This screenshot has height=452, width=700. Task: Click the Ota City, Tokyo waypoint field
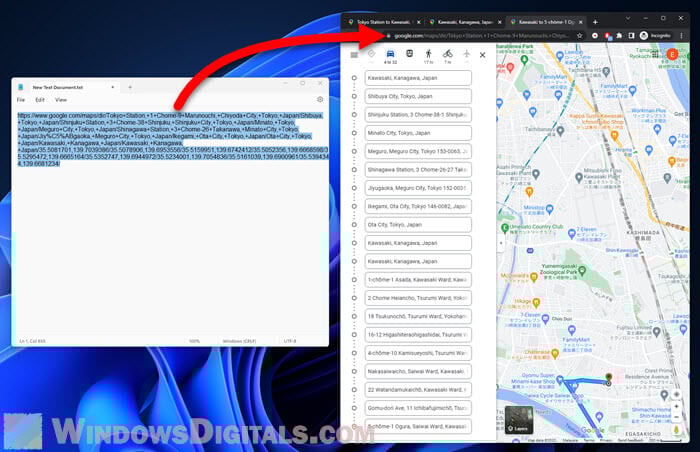pos(418,225)
